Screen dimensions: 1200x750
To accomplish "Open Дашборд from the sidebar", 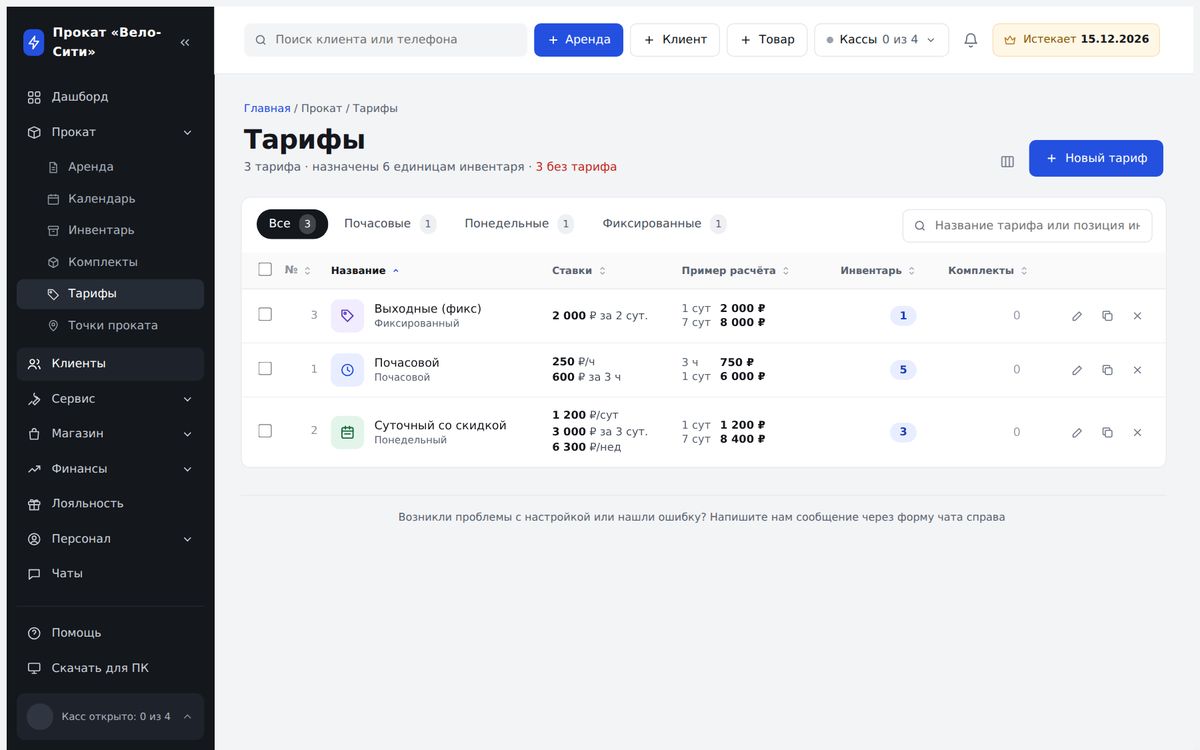I will point(110,97).
